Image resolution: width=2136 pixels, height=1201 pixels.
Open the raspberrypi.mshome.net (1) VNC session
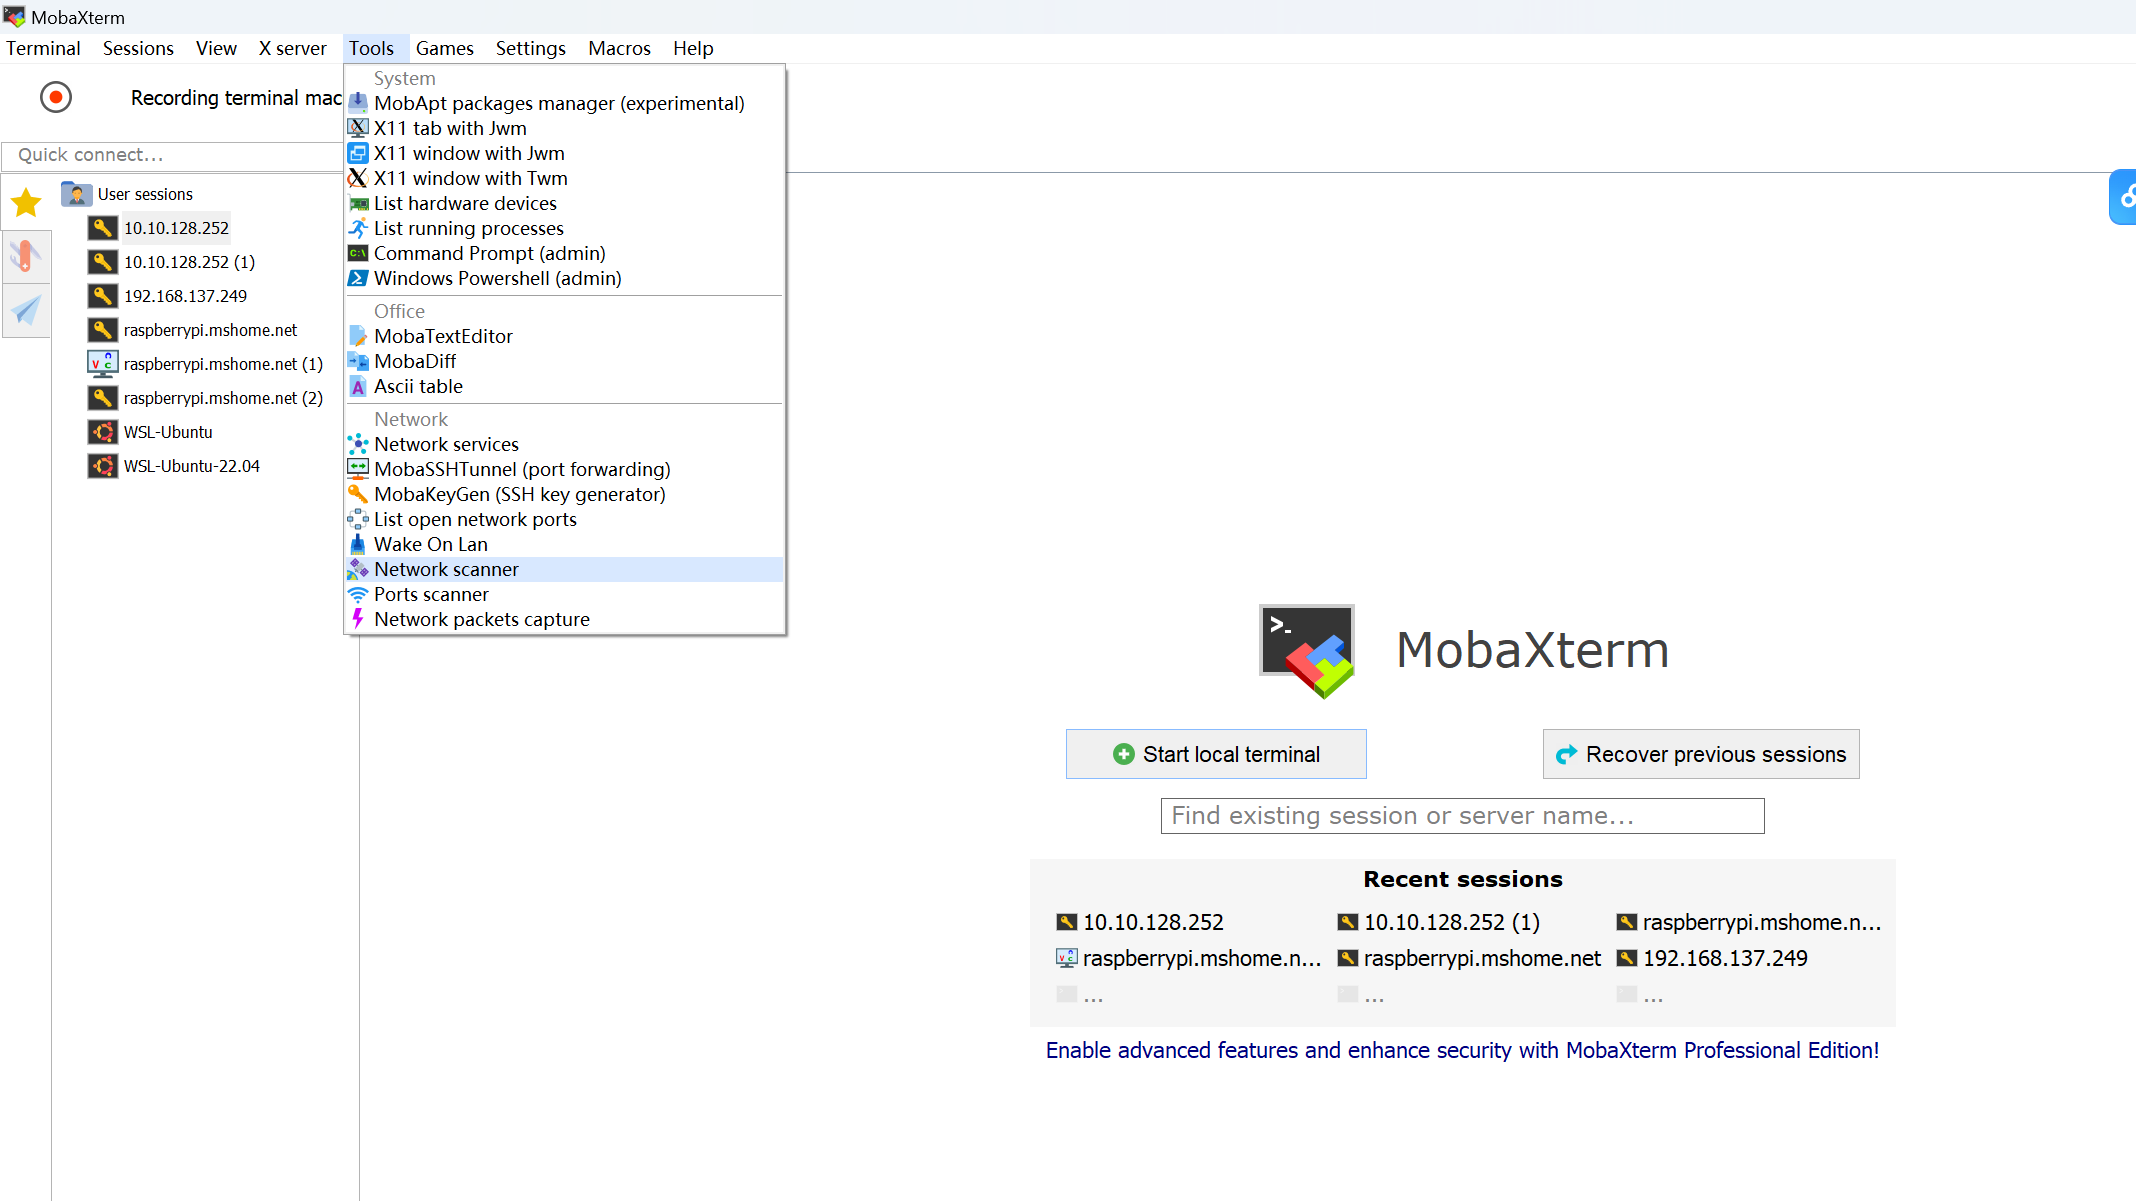222,364
